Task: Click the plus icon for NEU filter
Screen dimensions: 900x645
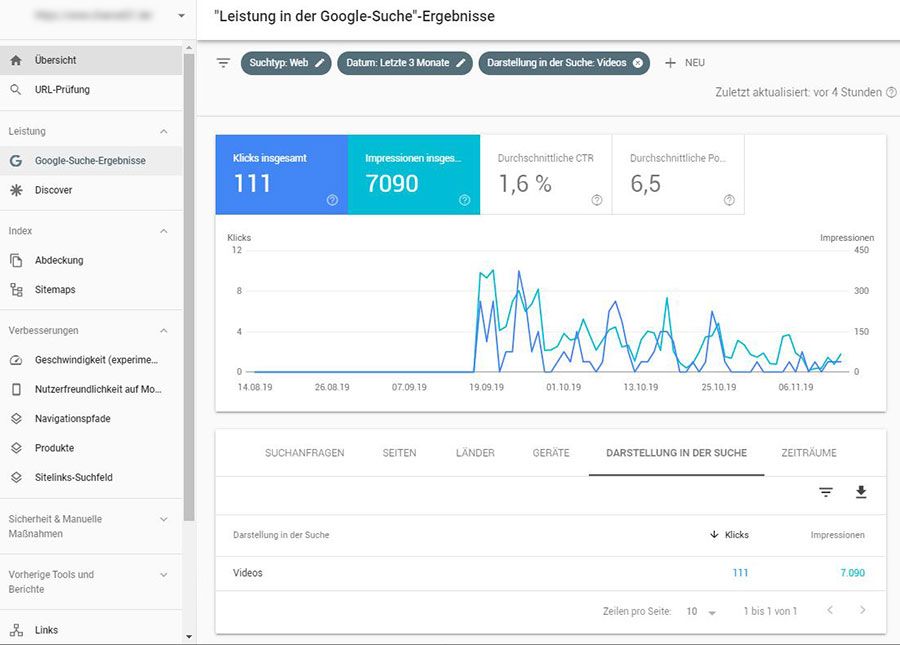Action: [x=670, y=63]
